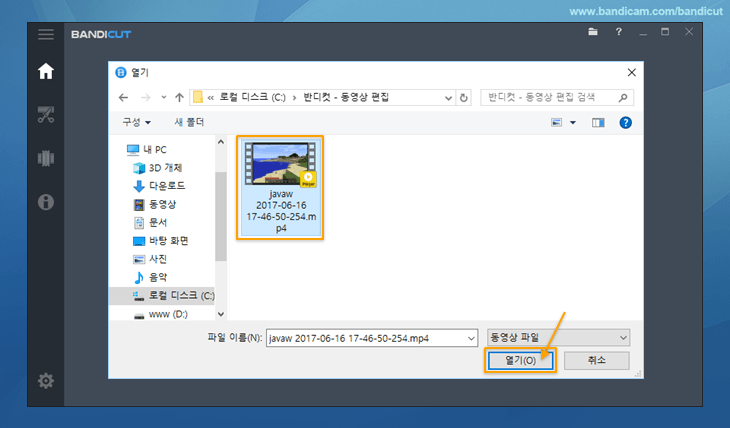Select javaw 2017-06-16 video thumbnail
The height and width of the screenshot is (428, 730).
(x=280, y=188)
